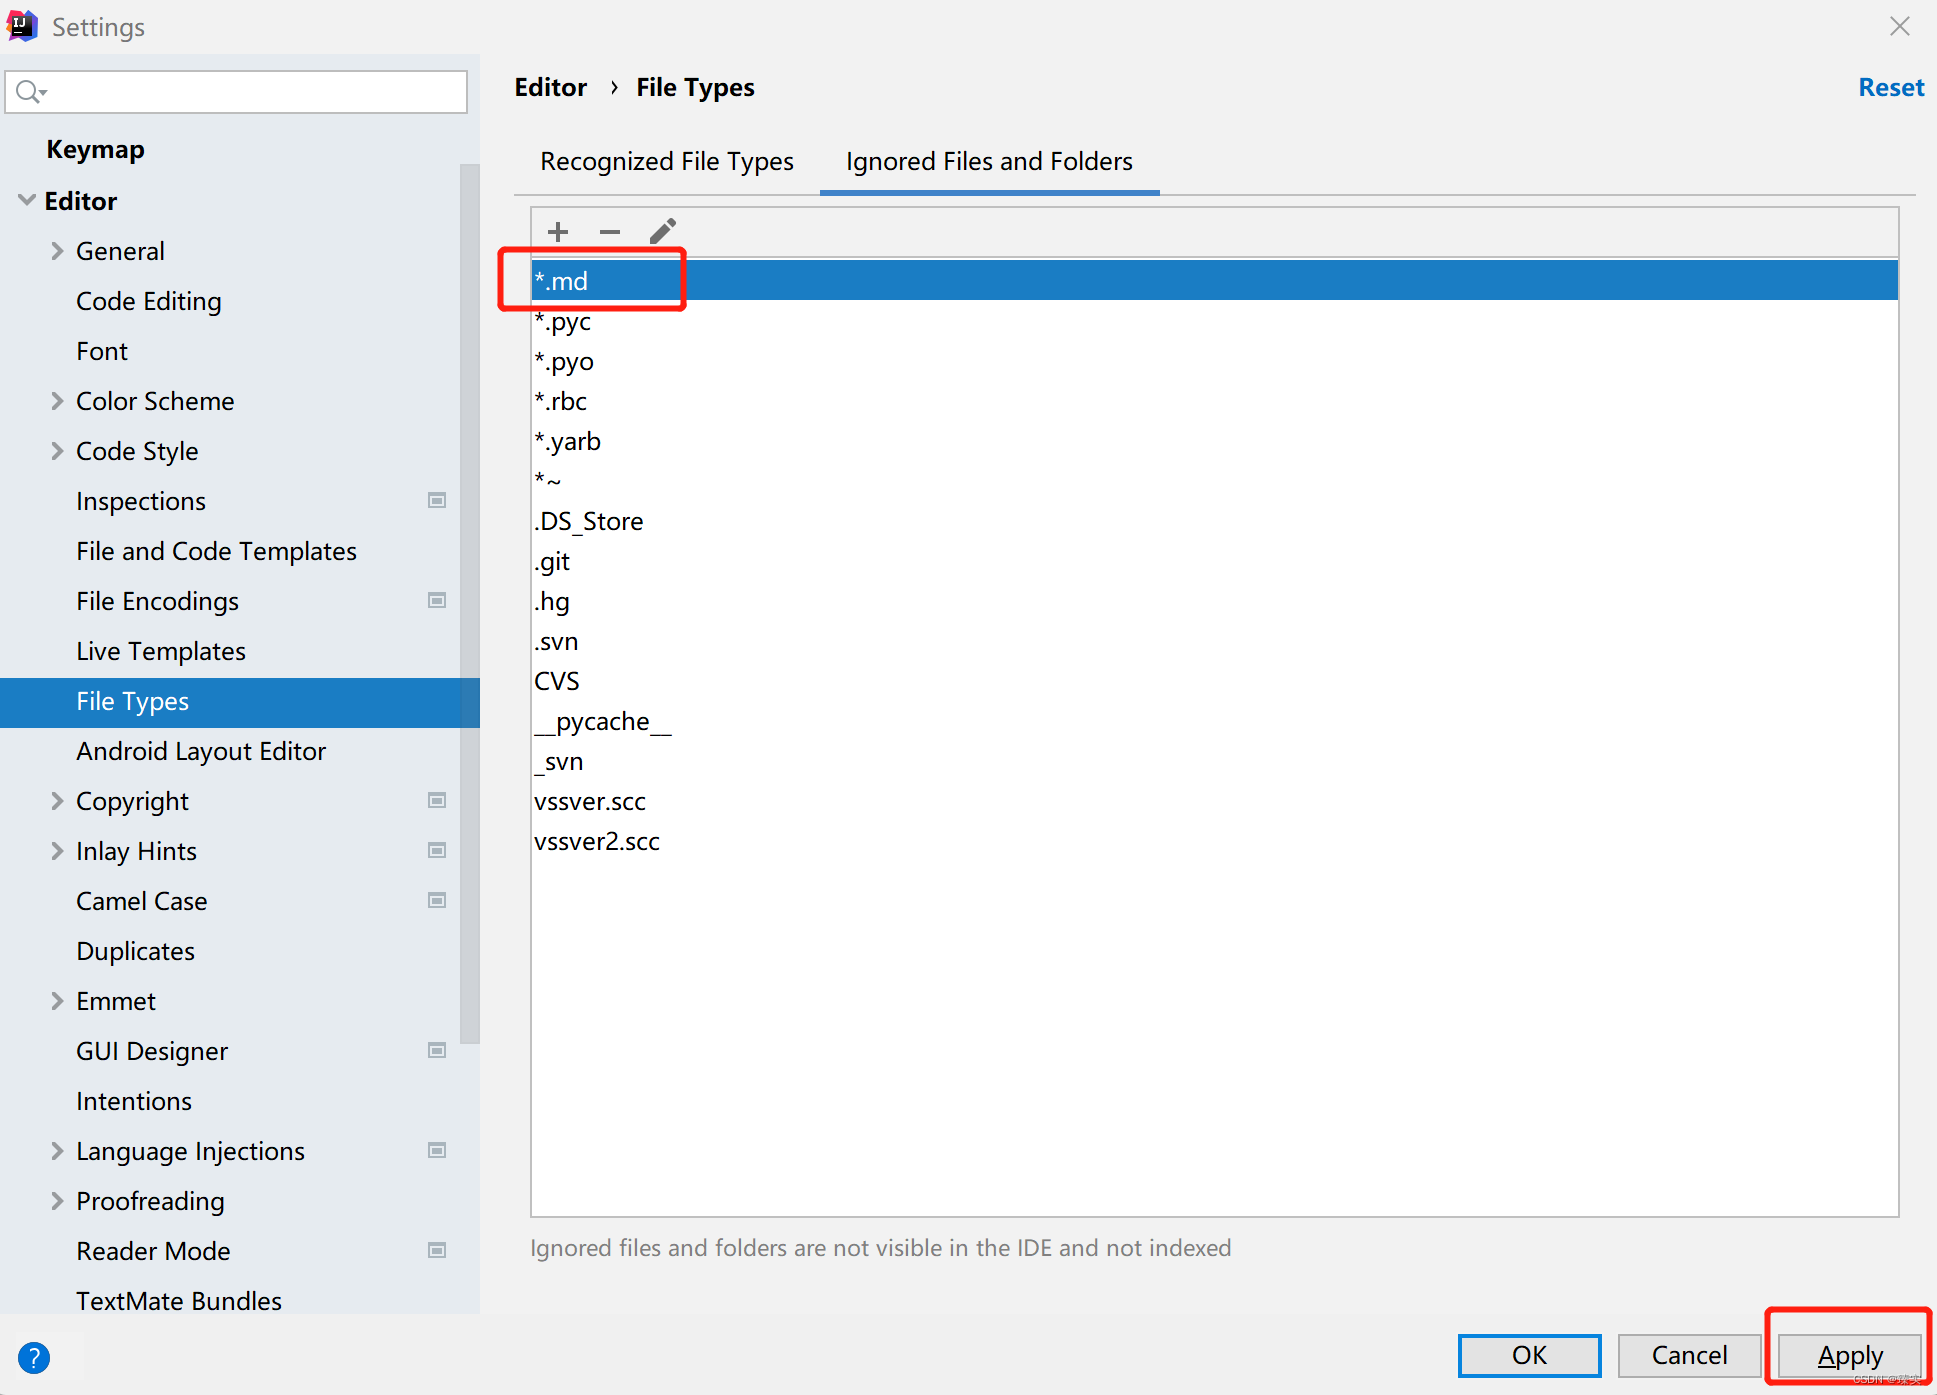Expand the Emmet node

[57, 1001]
